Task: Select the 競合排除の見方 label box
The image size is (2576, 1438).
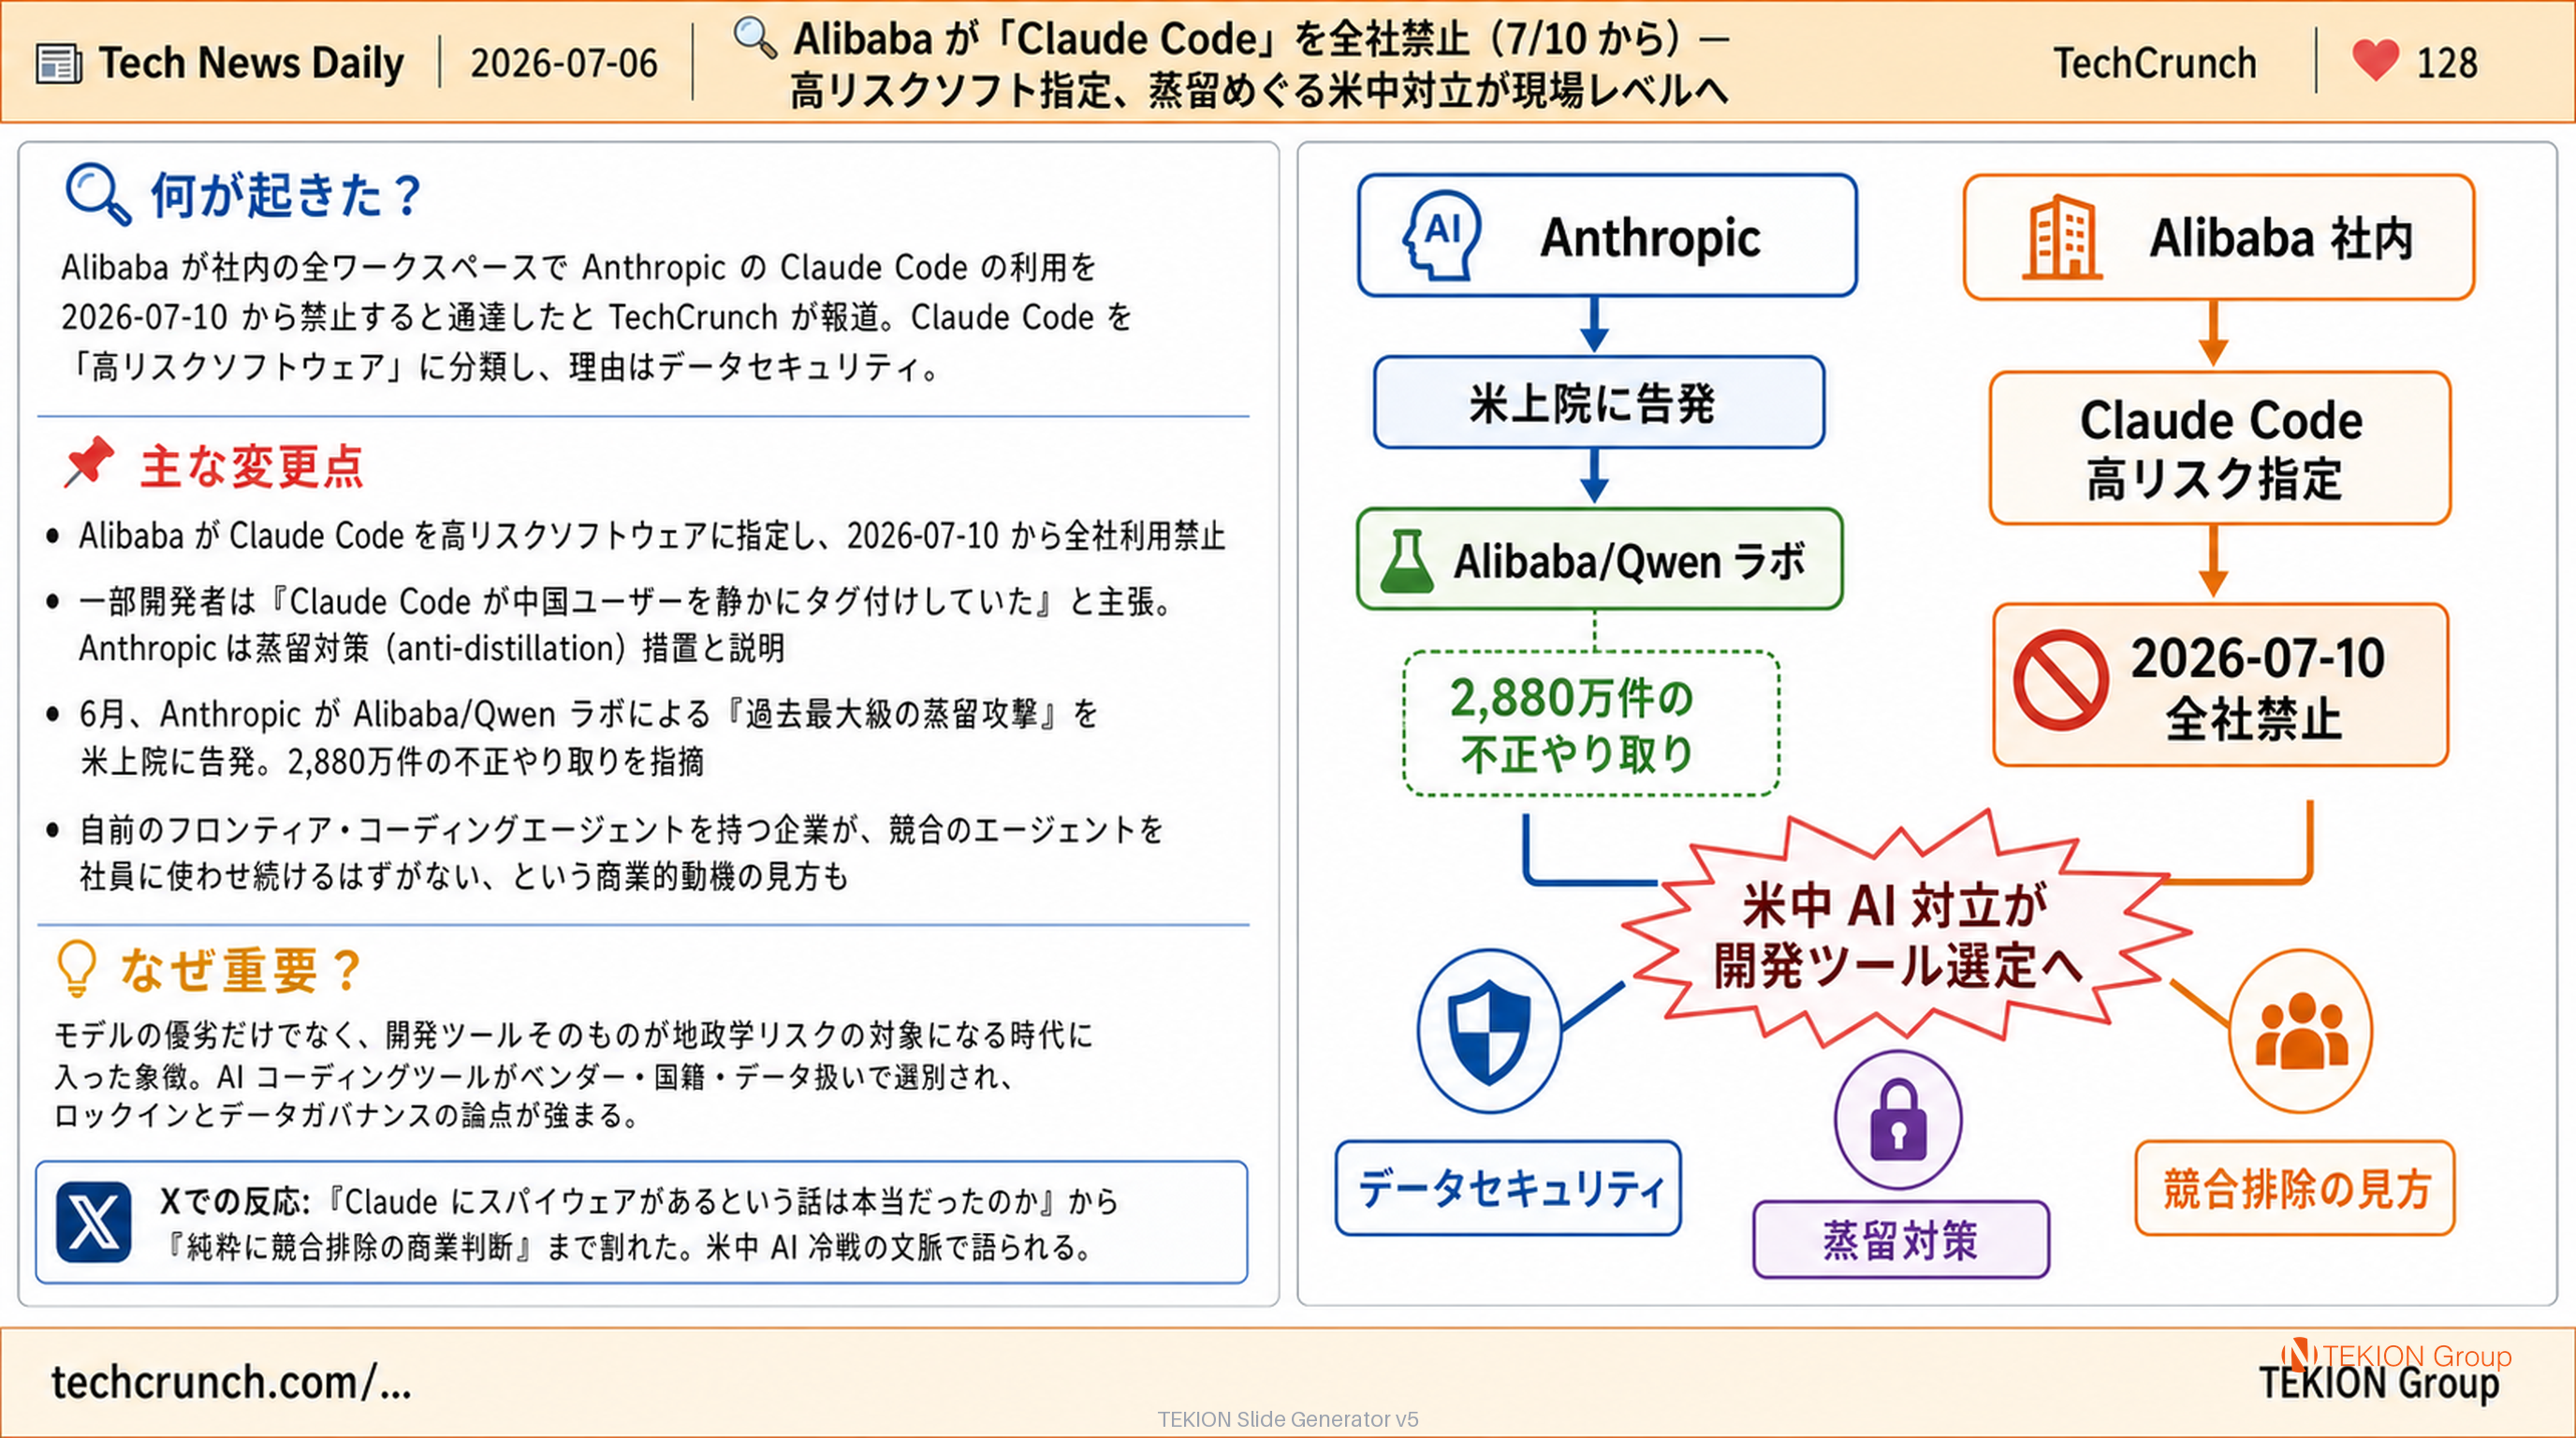Action: tap(2295, 1188)
